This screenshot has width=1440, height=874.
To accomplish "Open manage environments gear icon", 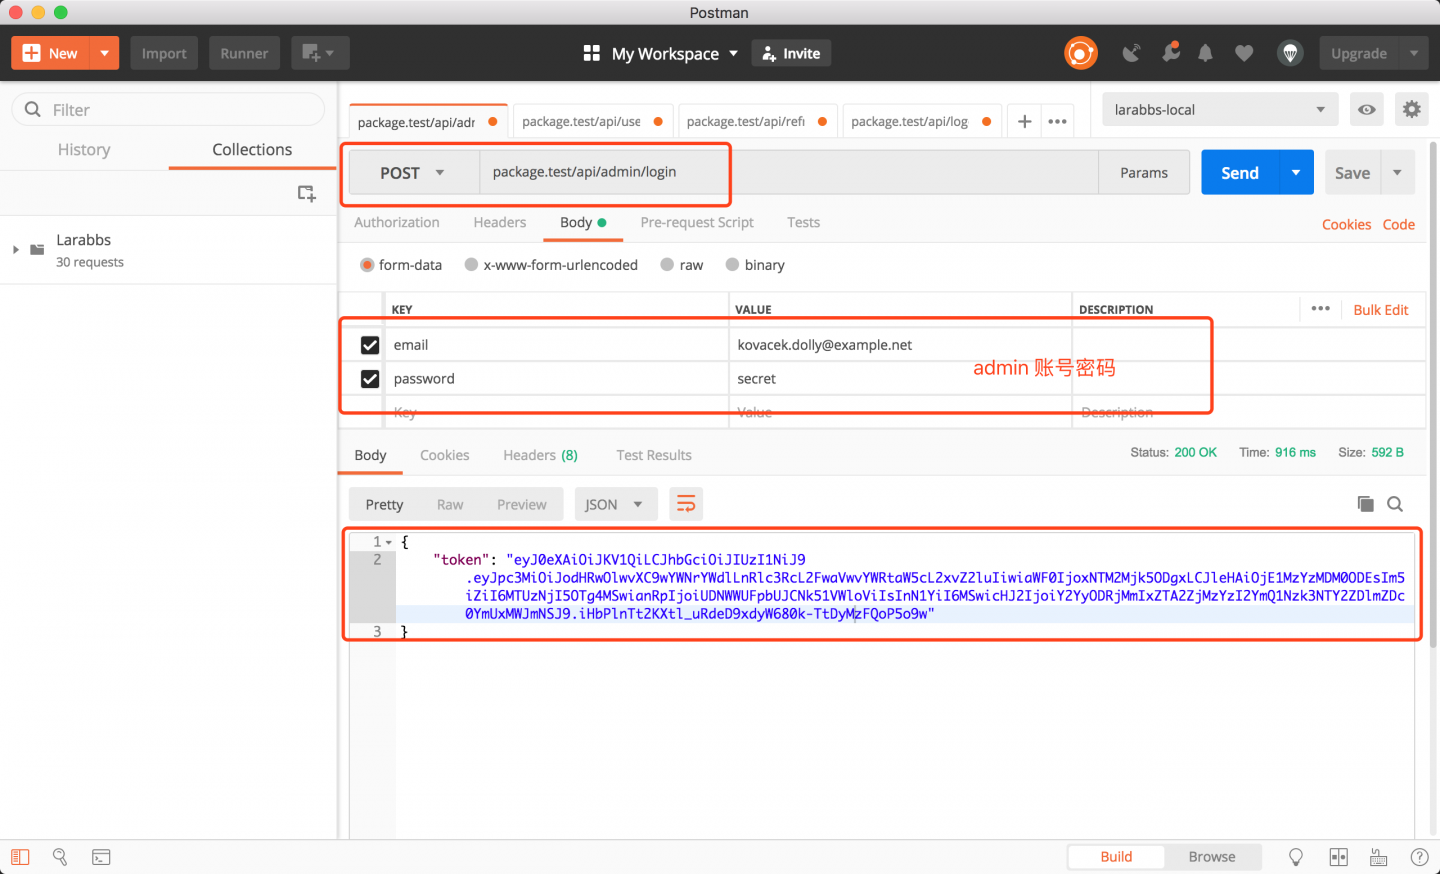I will [1411, 110].
